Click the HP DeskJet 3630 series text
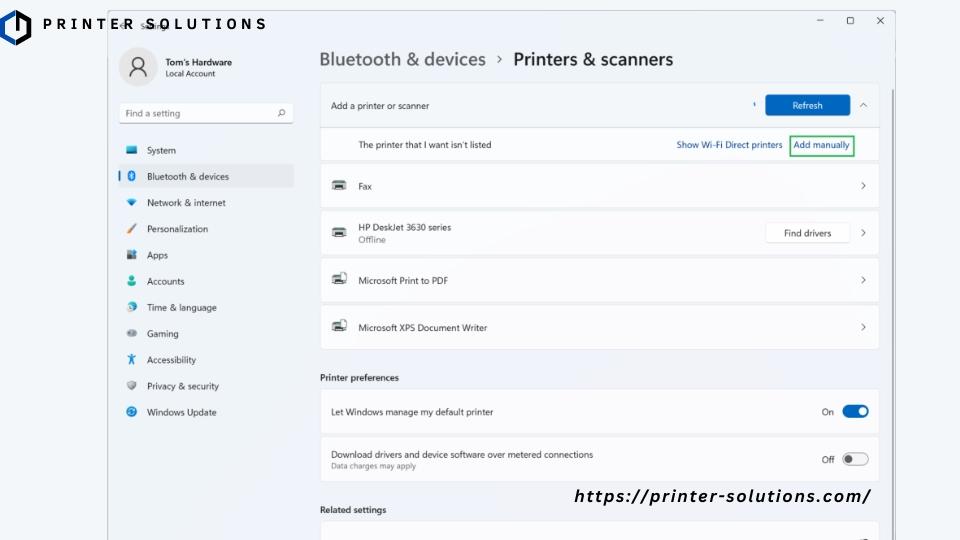This screenshot has height=540, width=960. tap(405, 227)
